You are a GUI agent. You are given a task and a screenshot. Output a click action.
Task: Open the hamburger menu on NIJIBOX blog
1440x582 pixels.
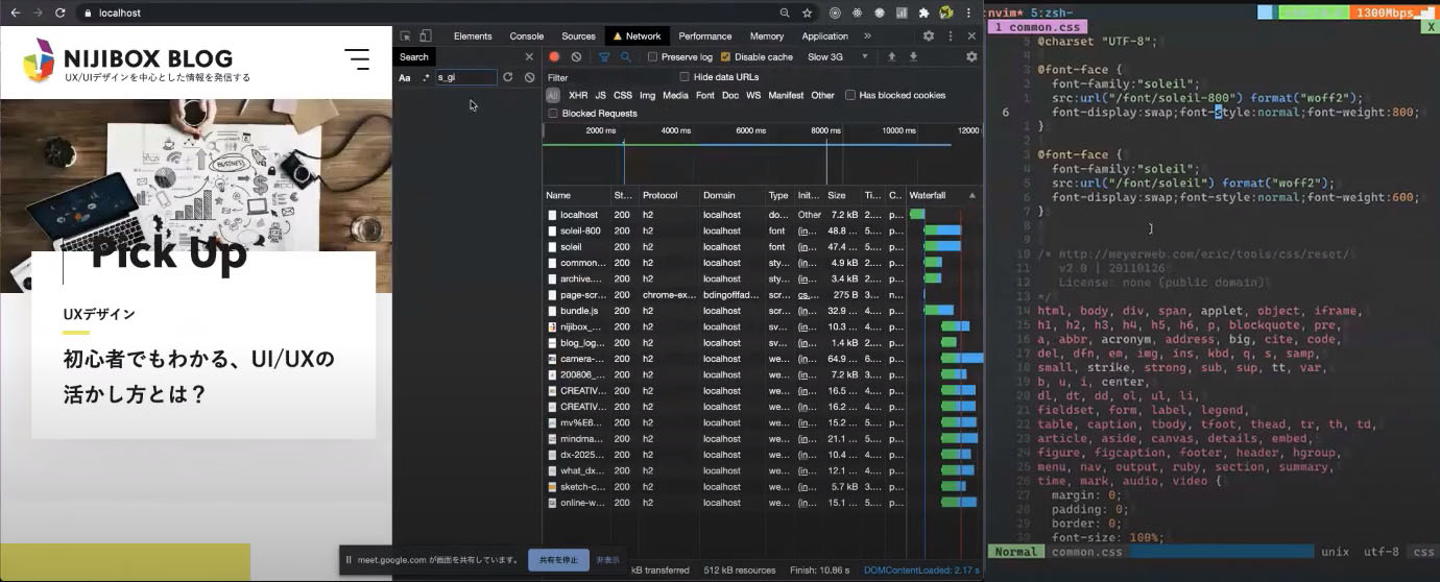[357, 59]
